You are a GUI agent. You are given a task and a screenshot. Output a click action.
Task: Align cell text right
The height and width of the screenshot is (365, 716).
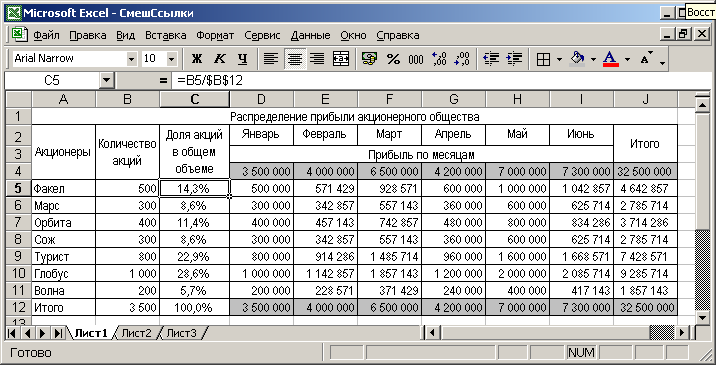[x=318, y=59]
